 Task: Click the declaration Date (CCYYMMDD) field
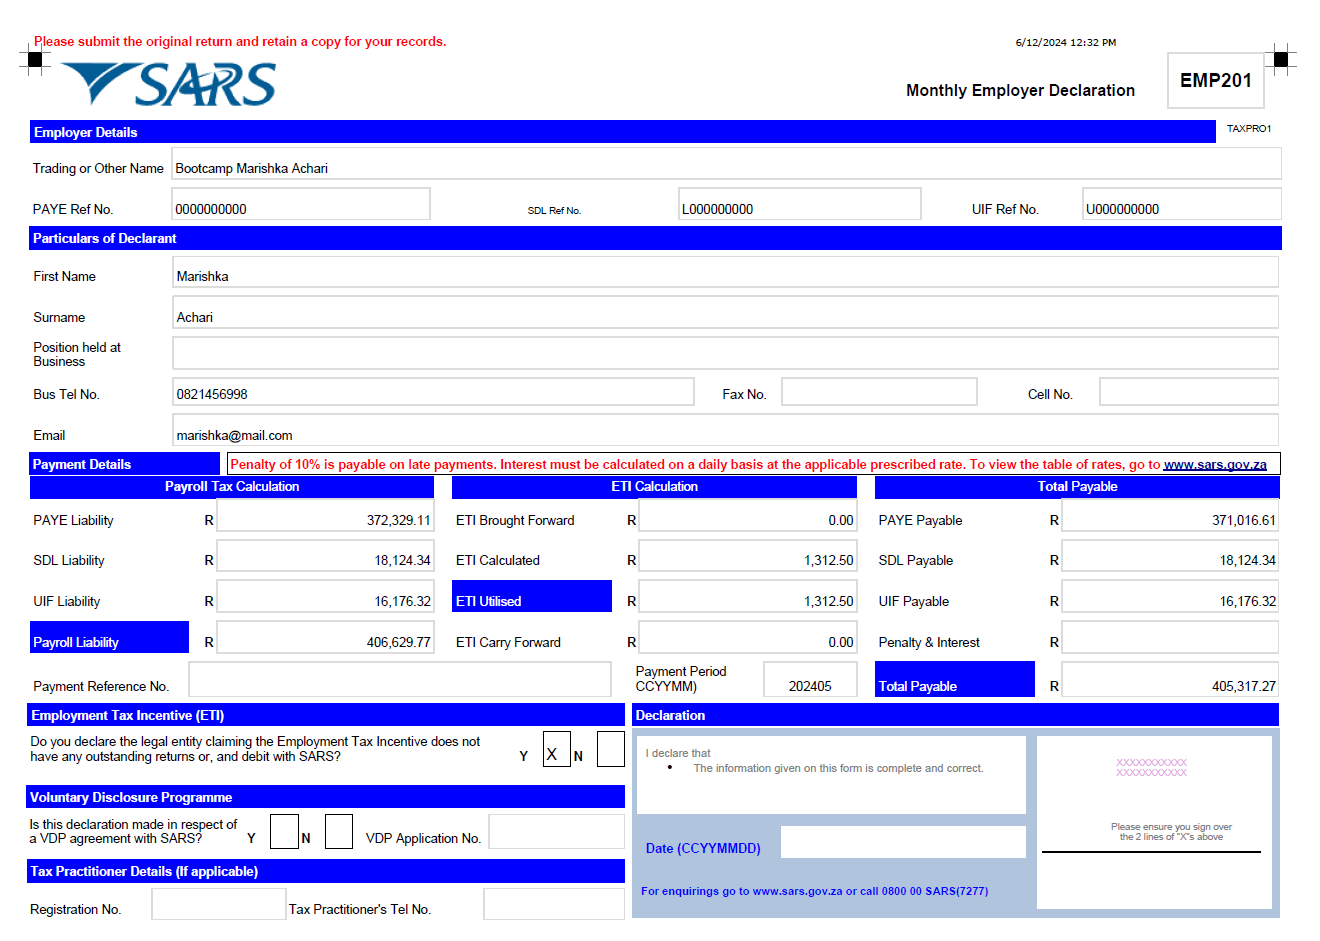pos(902,842)
